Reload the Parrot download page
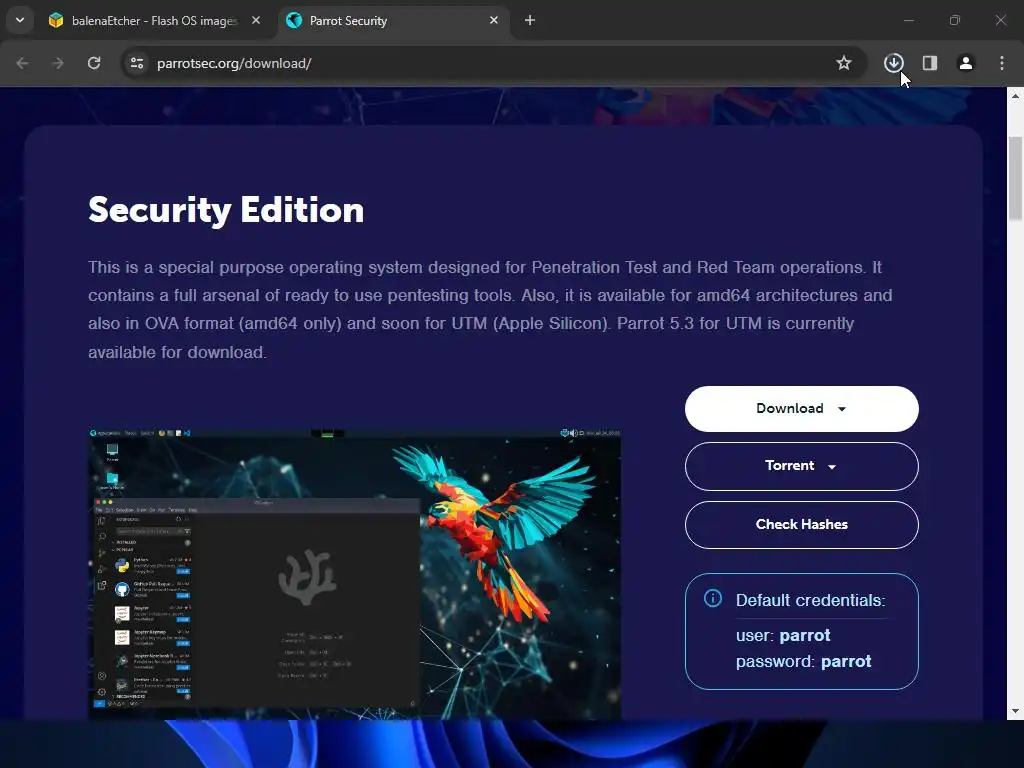Screen dimensions: 1024x768 tap(94, 63)
